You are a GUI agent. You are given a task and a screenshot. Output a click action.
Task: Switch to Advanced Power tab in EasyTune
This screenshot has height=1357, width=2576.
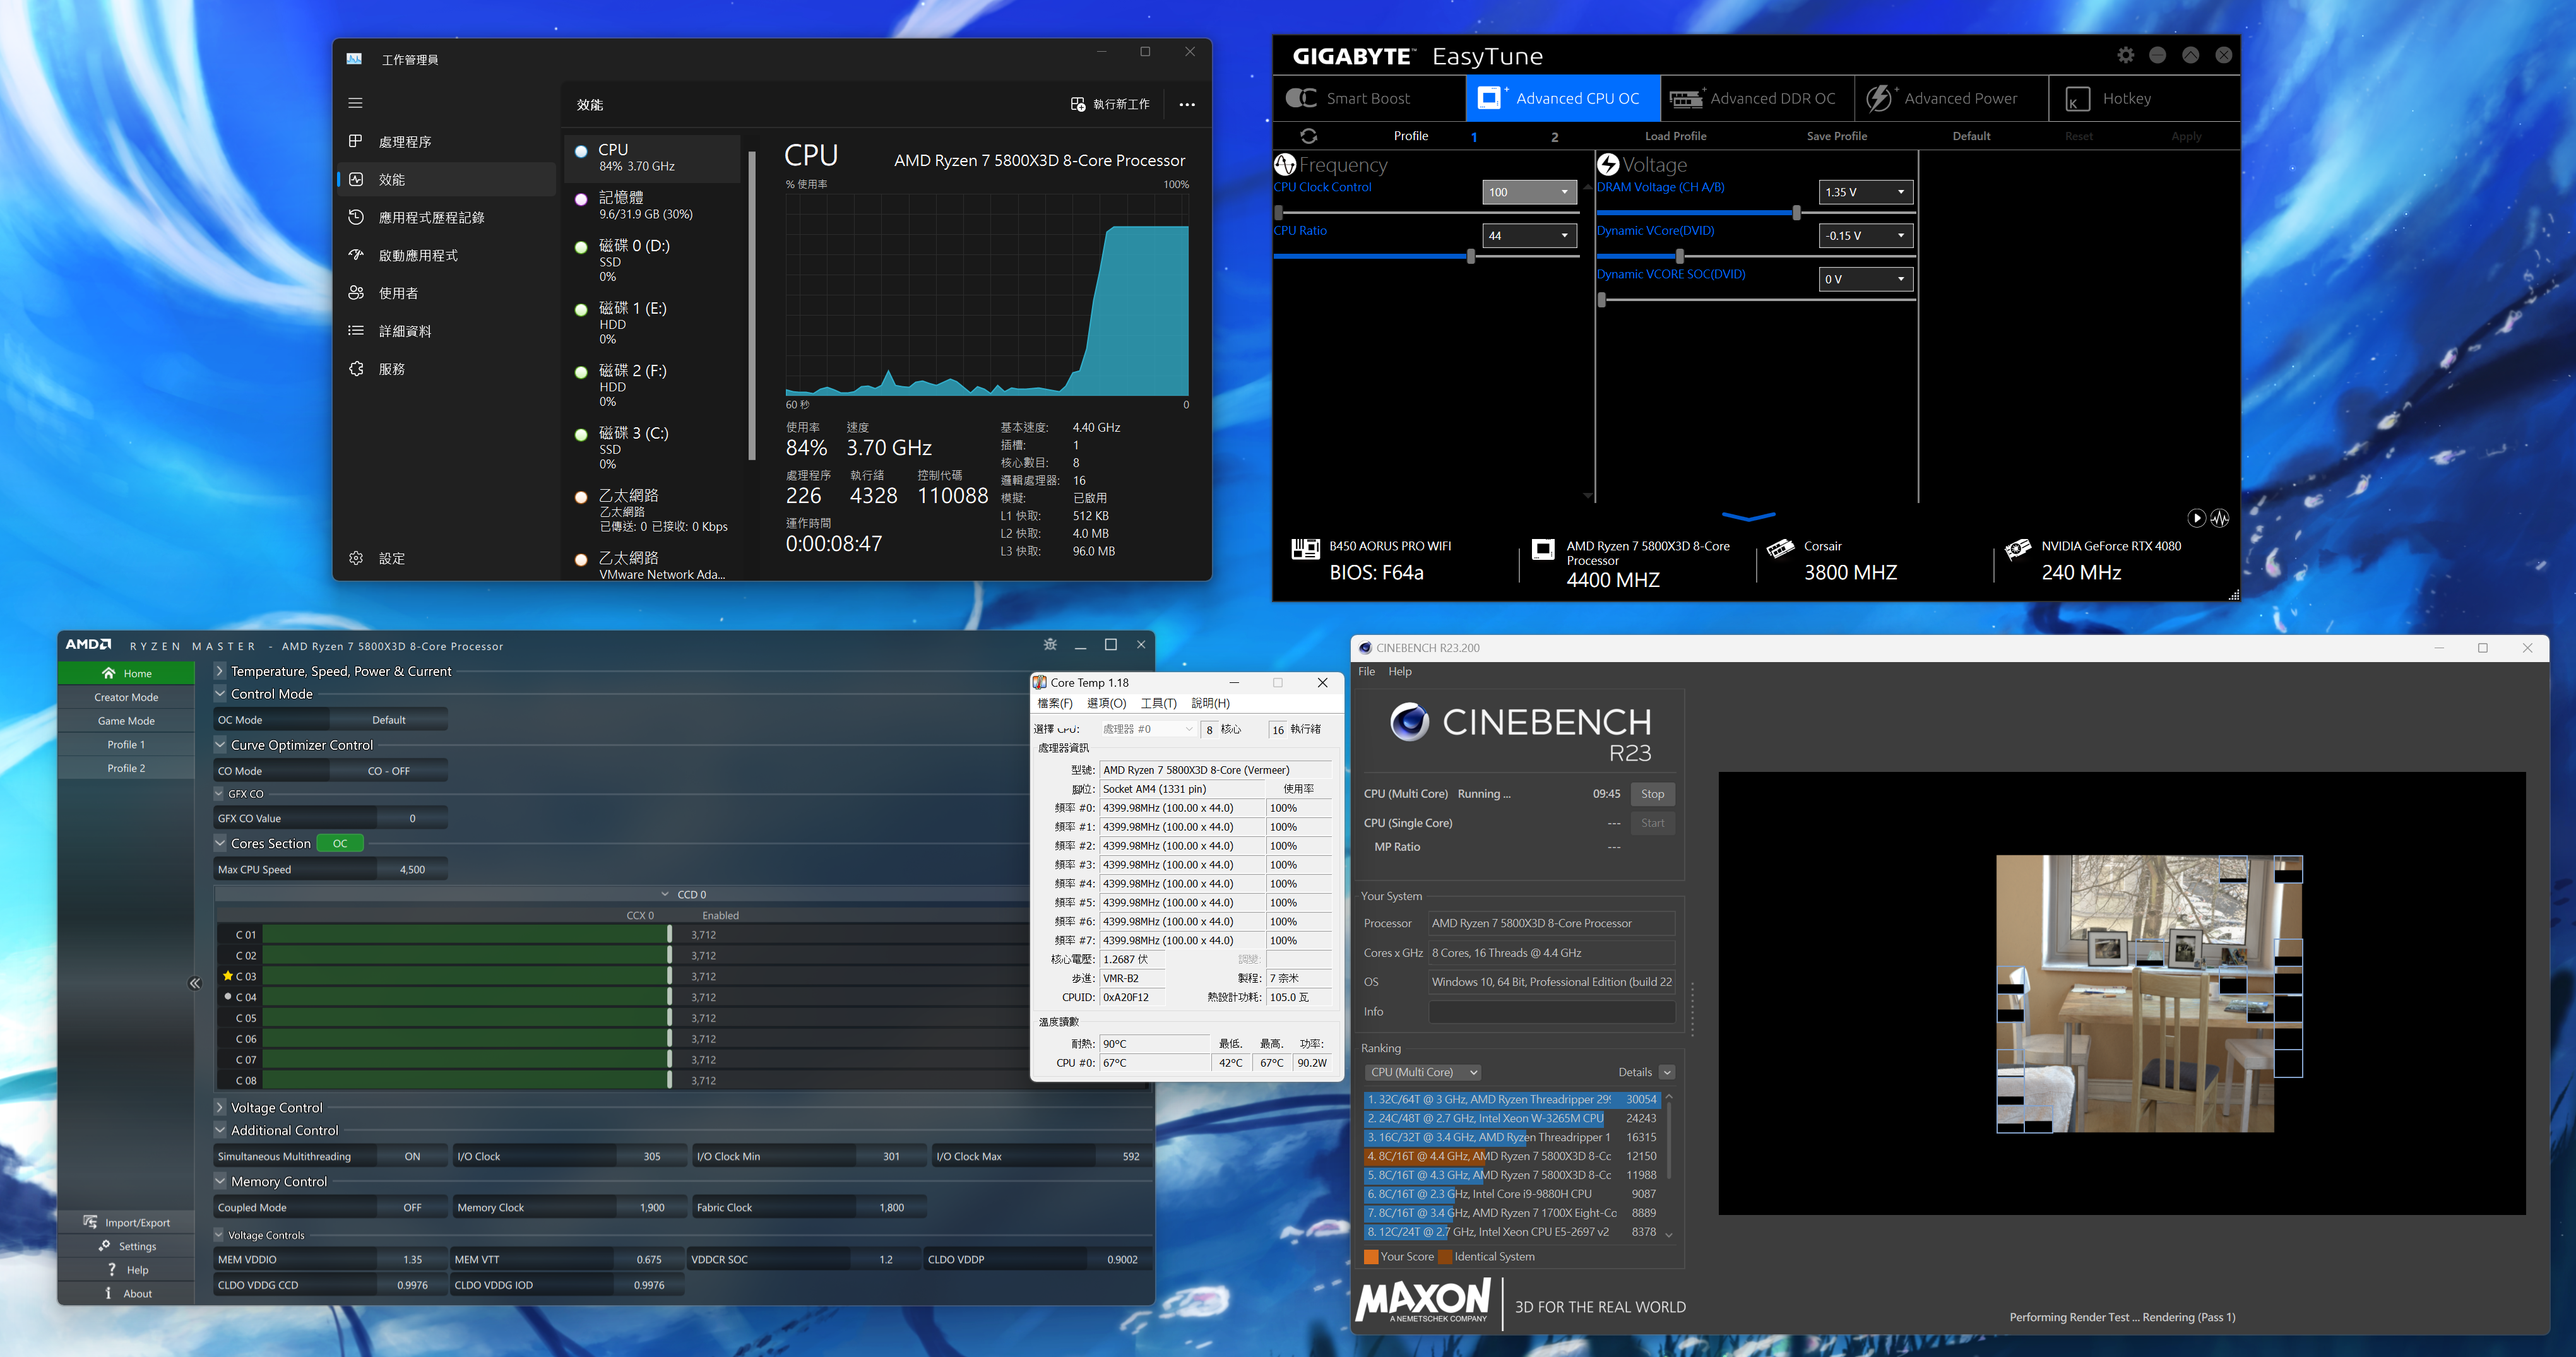click(x=1950, y=98)
